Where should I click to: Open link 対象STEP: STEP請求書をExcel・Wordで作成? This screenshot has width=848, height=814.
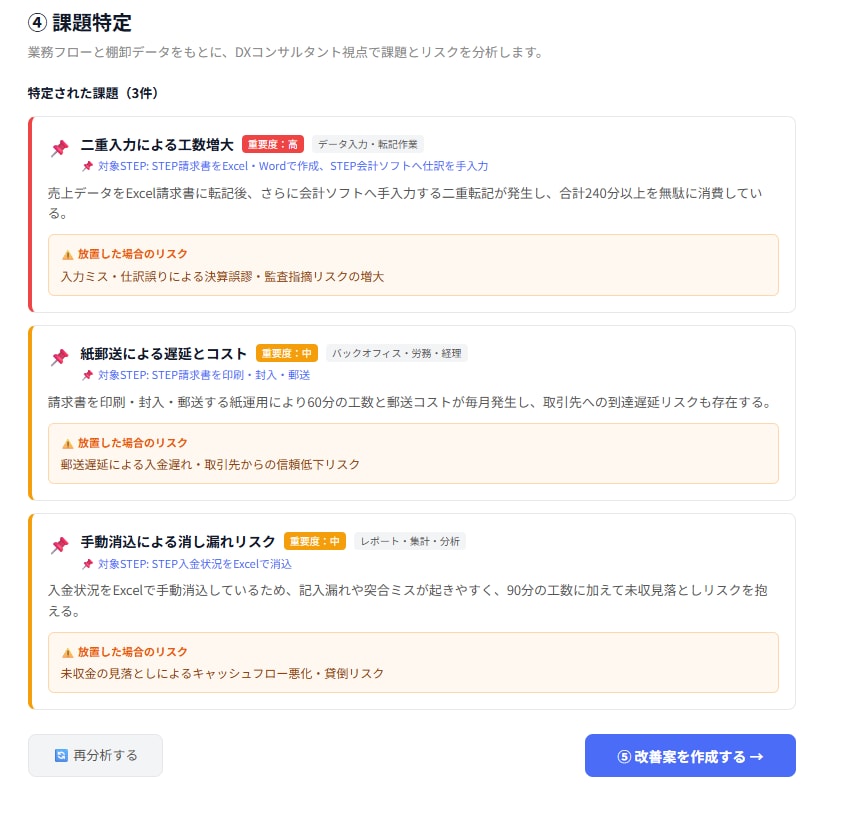[x=293, y=166]
